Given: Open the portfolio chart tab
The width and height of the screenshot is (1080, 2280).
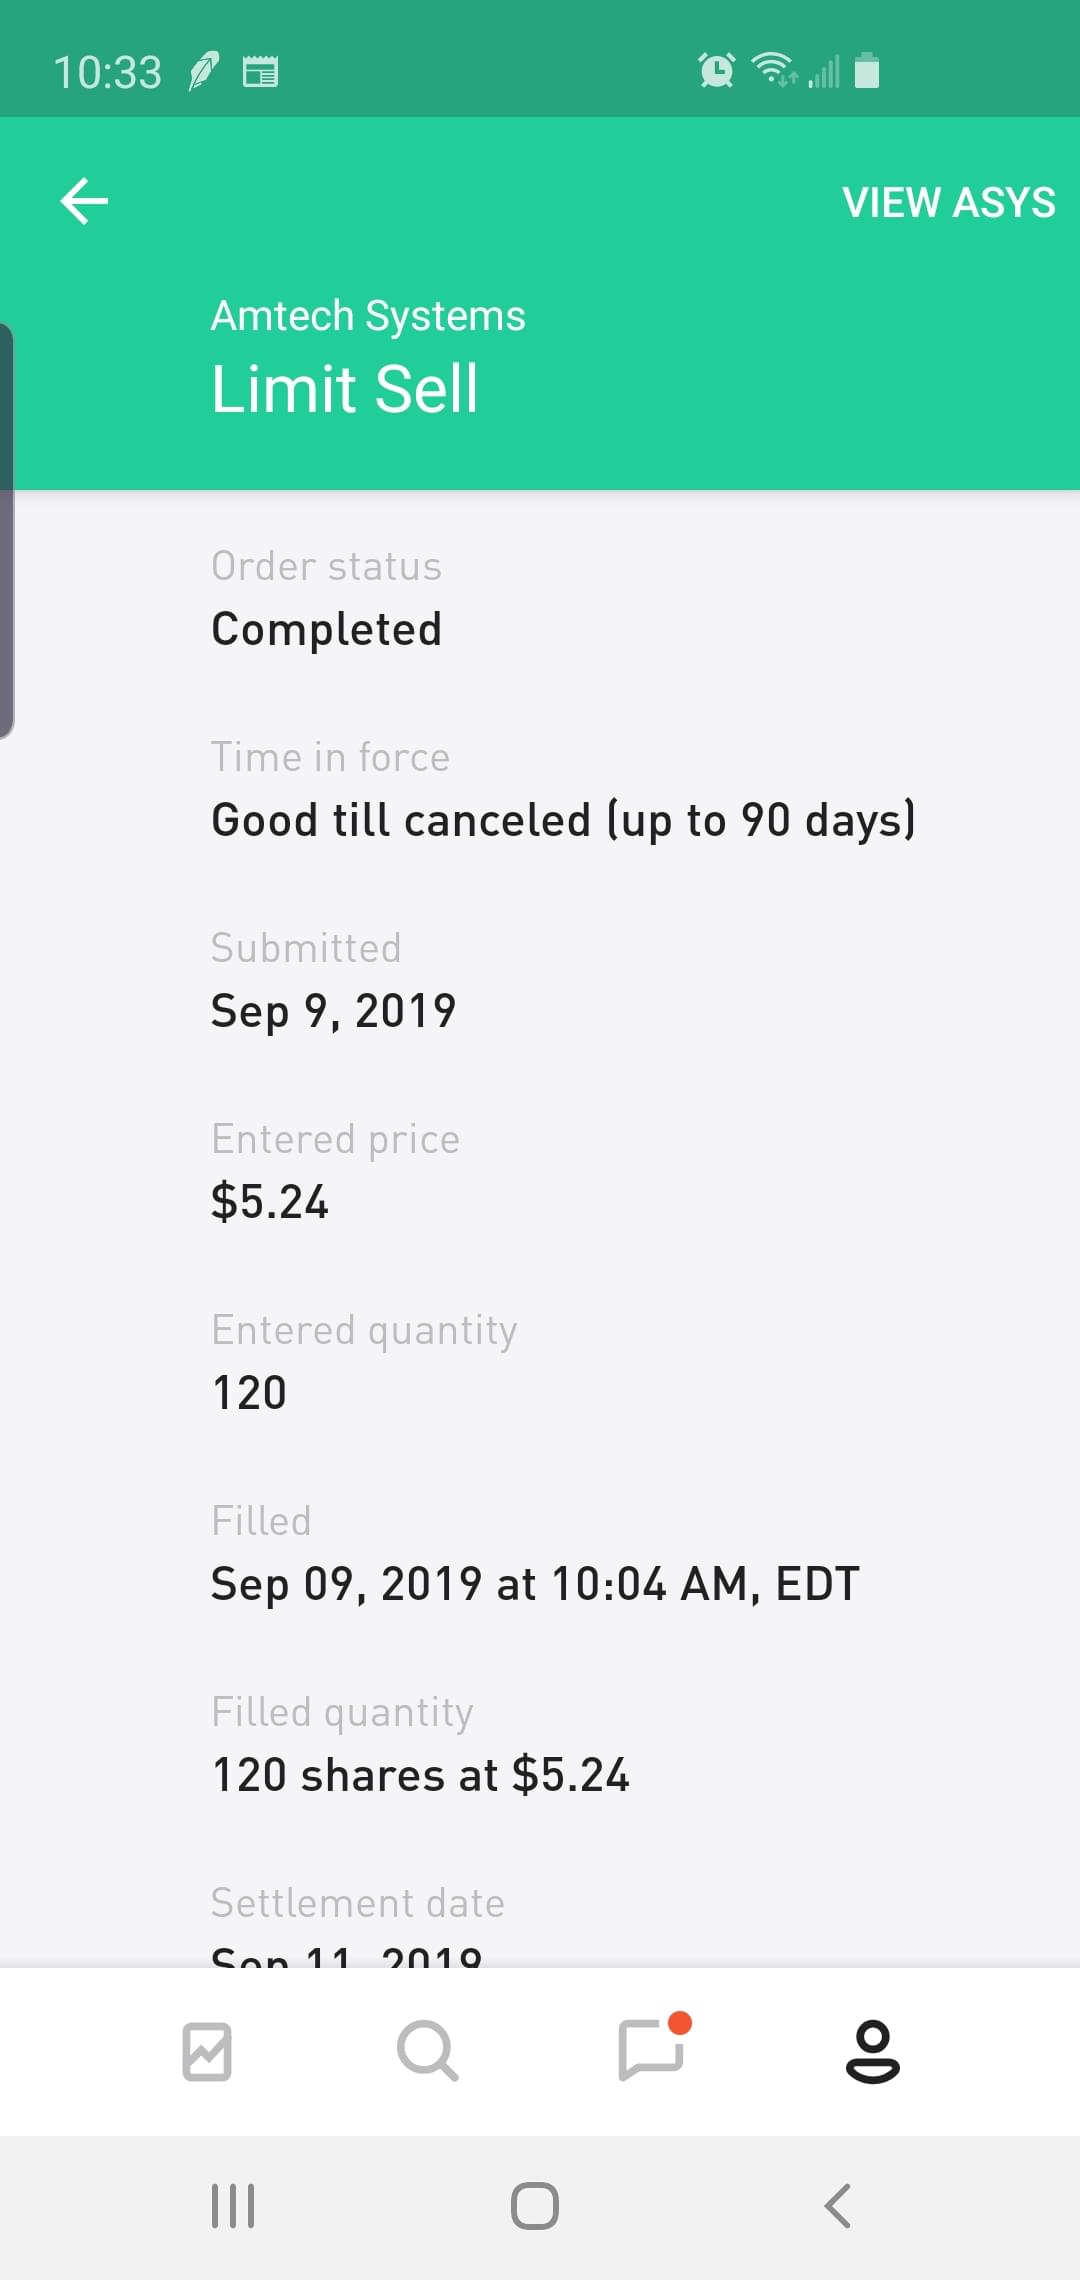Looking at the screenshot, I should (x=207, y=2051).
